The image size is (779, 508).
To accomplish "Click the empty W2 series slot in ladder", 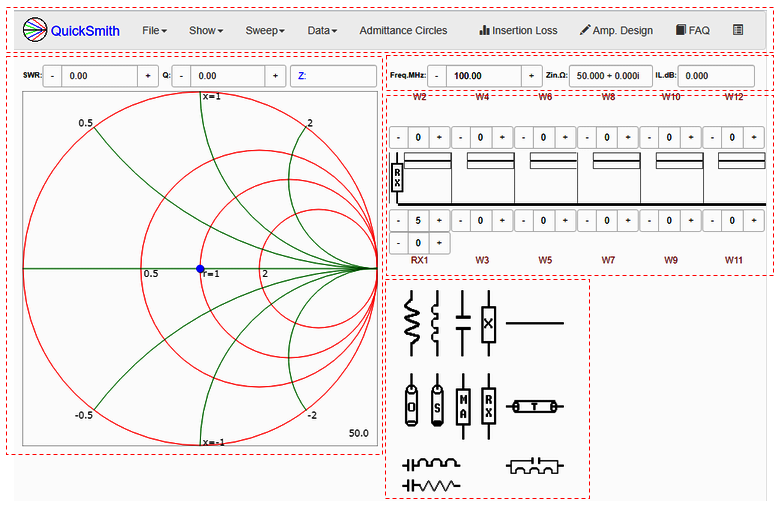I will (x=428, y=161).
